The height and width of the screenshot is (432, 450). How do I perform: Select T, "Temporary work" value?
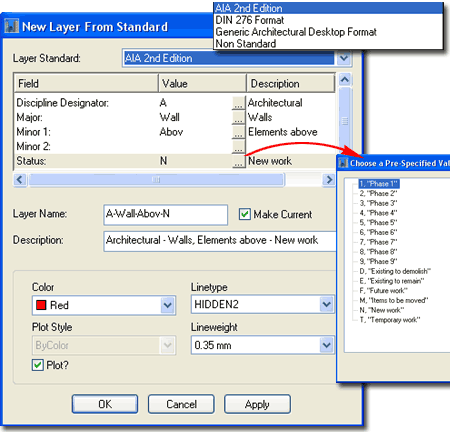pos(390,320)
